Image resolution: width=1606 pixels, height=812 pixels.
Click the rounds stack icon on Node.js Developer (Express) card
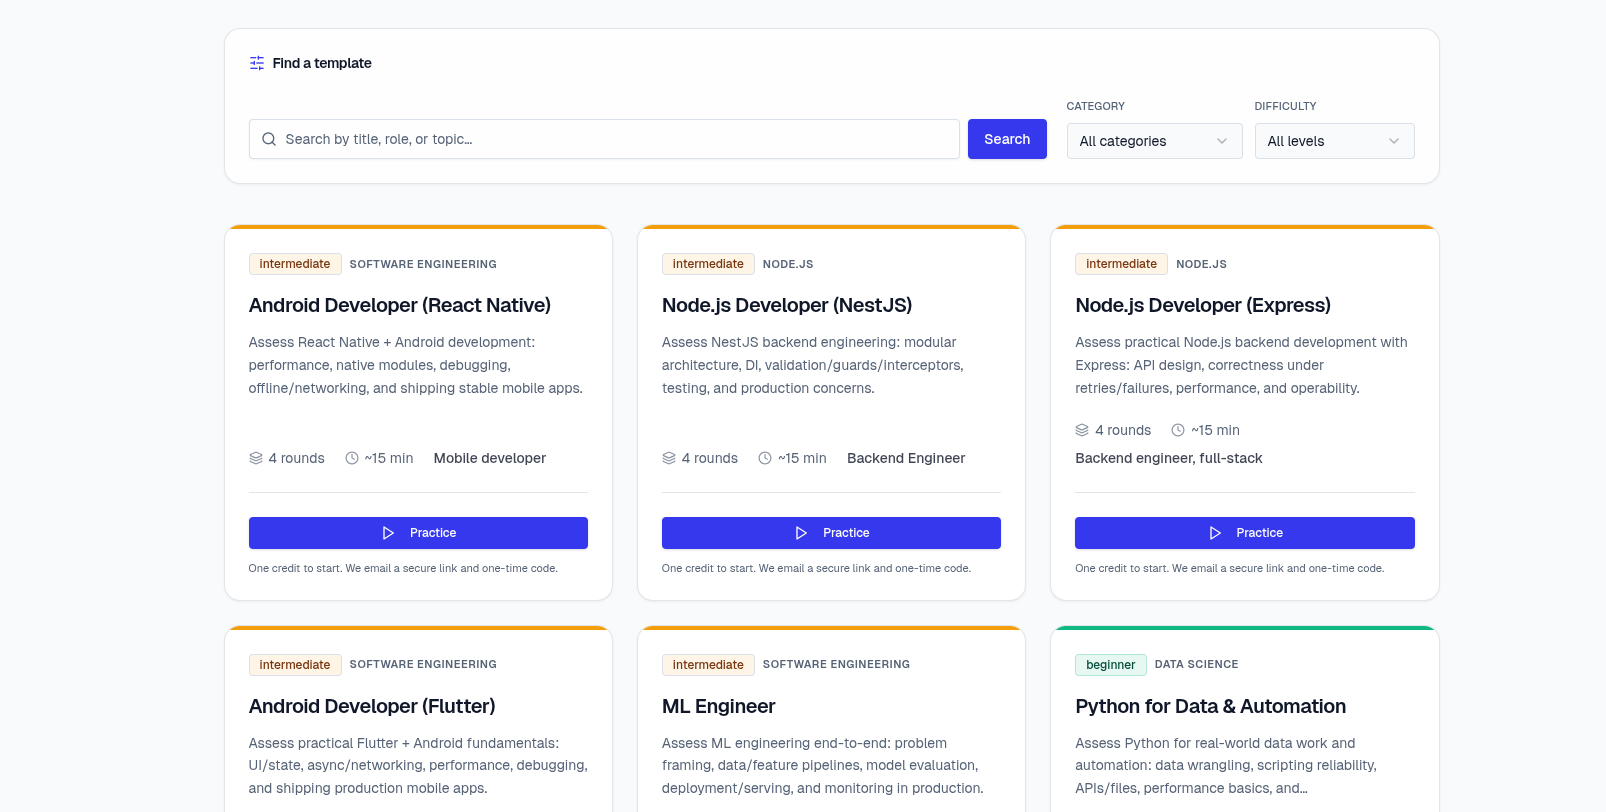[1082, 430]
